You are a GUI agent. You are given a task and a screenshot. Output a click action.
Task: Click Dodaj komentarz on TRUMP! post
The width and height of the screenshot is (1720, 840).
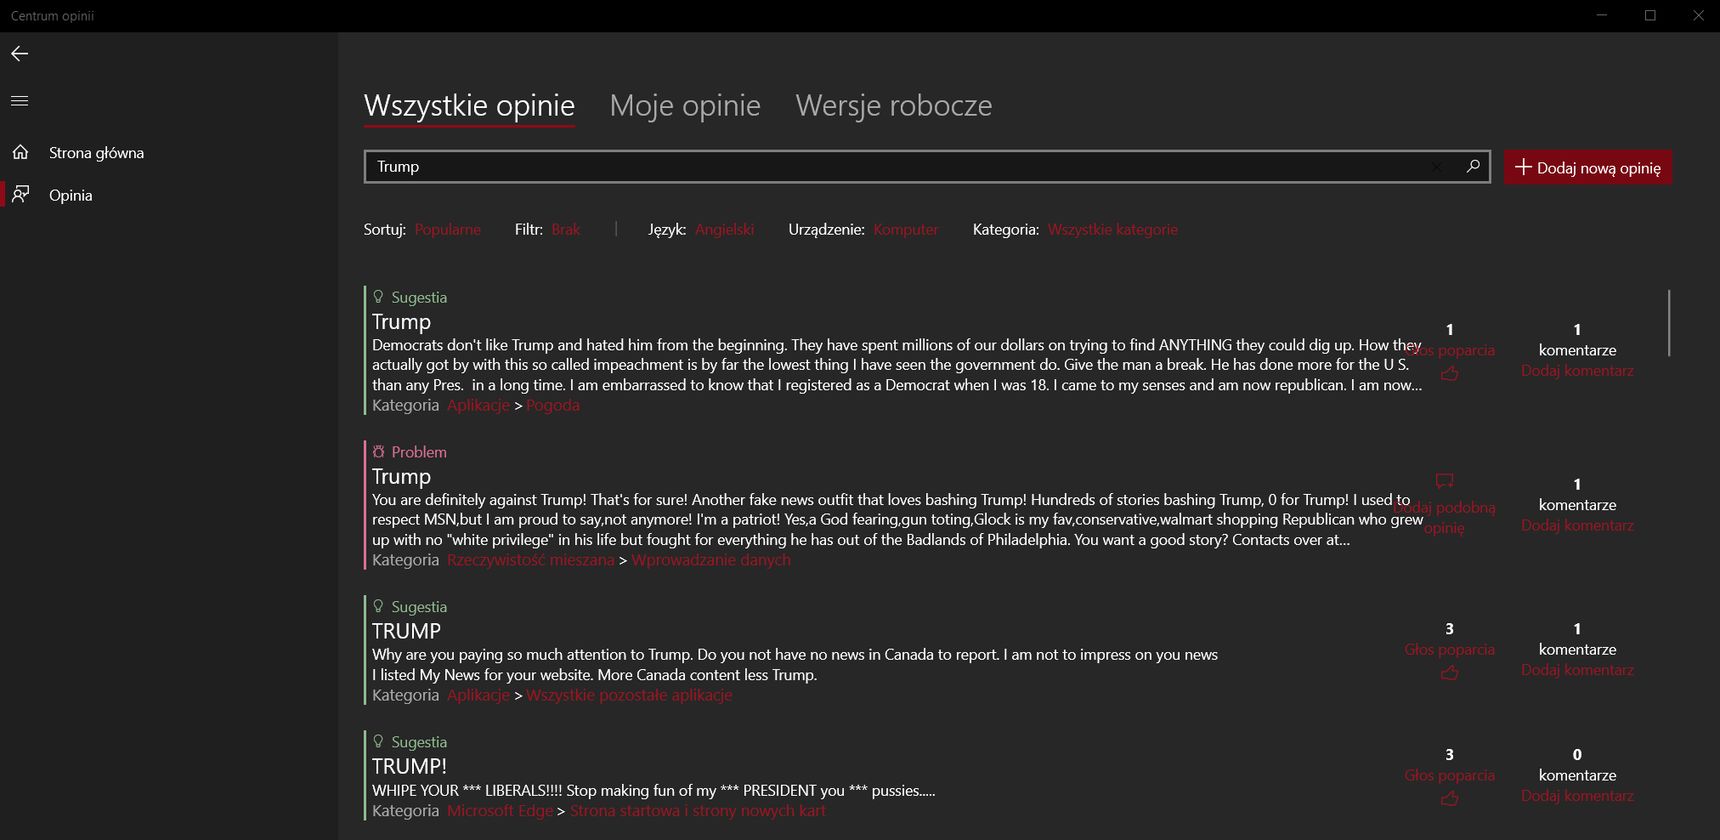1577,796
